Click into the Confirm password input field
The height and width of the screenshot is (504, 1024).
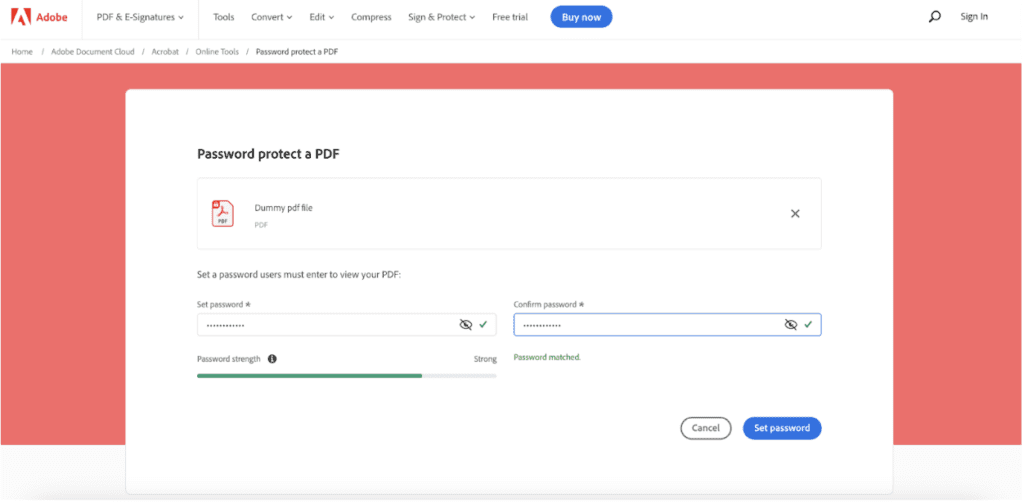(667, 324)
